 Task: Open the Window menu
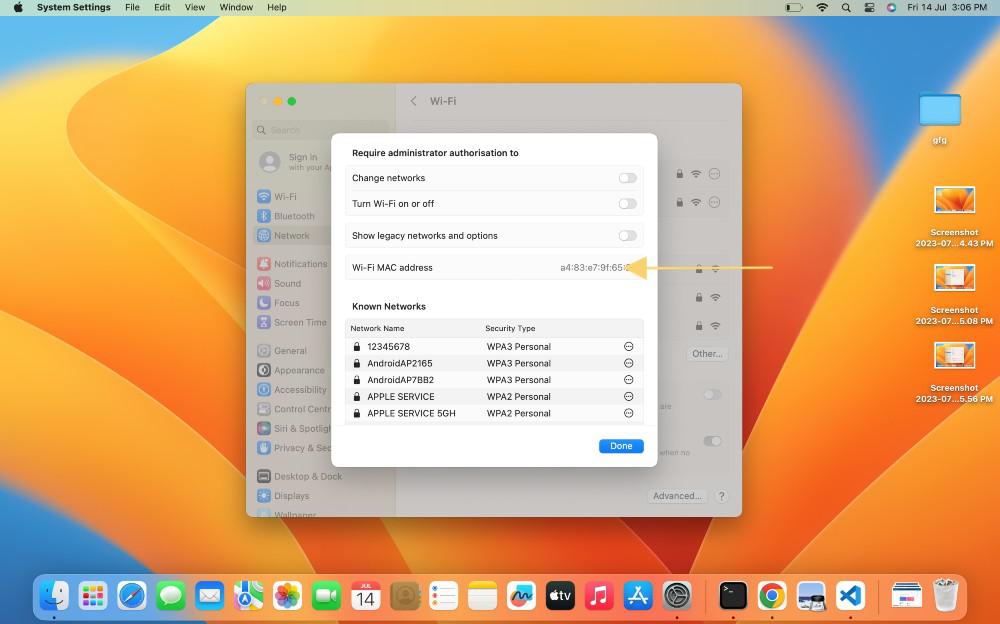pos(236,7)
